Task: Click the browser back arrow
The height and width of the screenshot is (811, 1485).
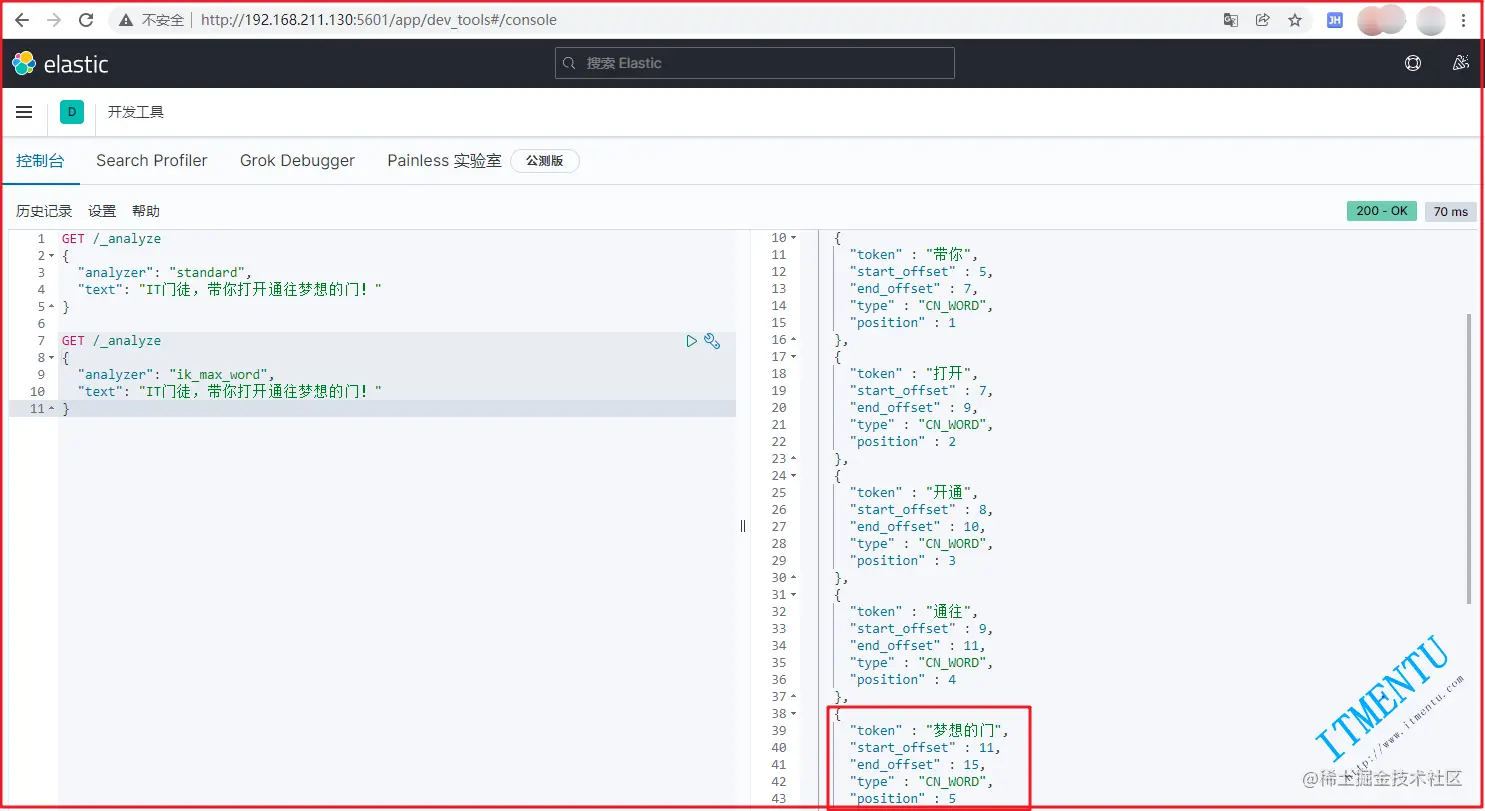Action: (x=22, y=20)
